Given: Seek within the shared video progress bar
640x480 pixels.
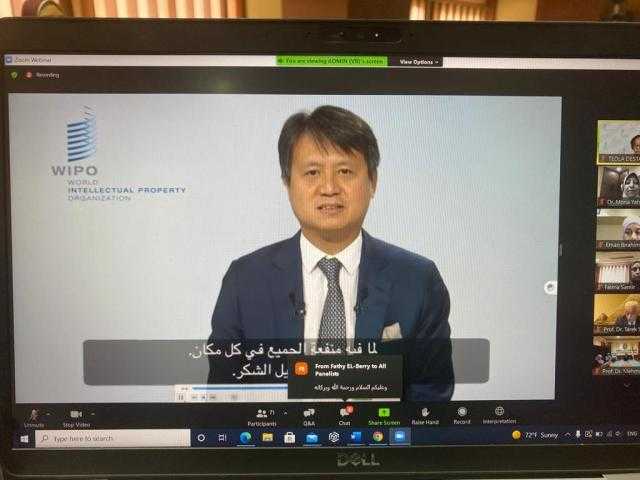Looking at the screenshot, I should pos(240,389).
